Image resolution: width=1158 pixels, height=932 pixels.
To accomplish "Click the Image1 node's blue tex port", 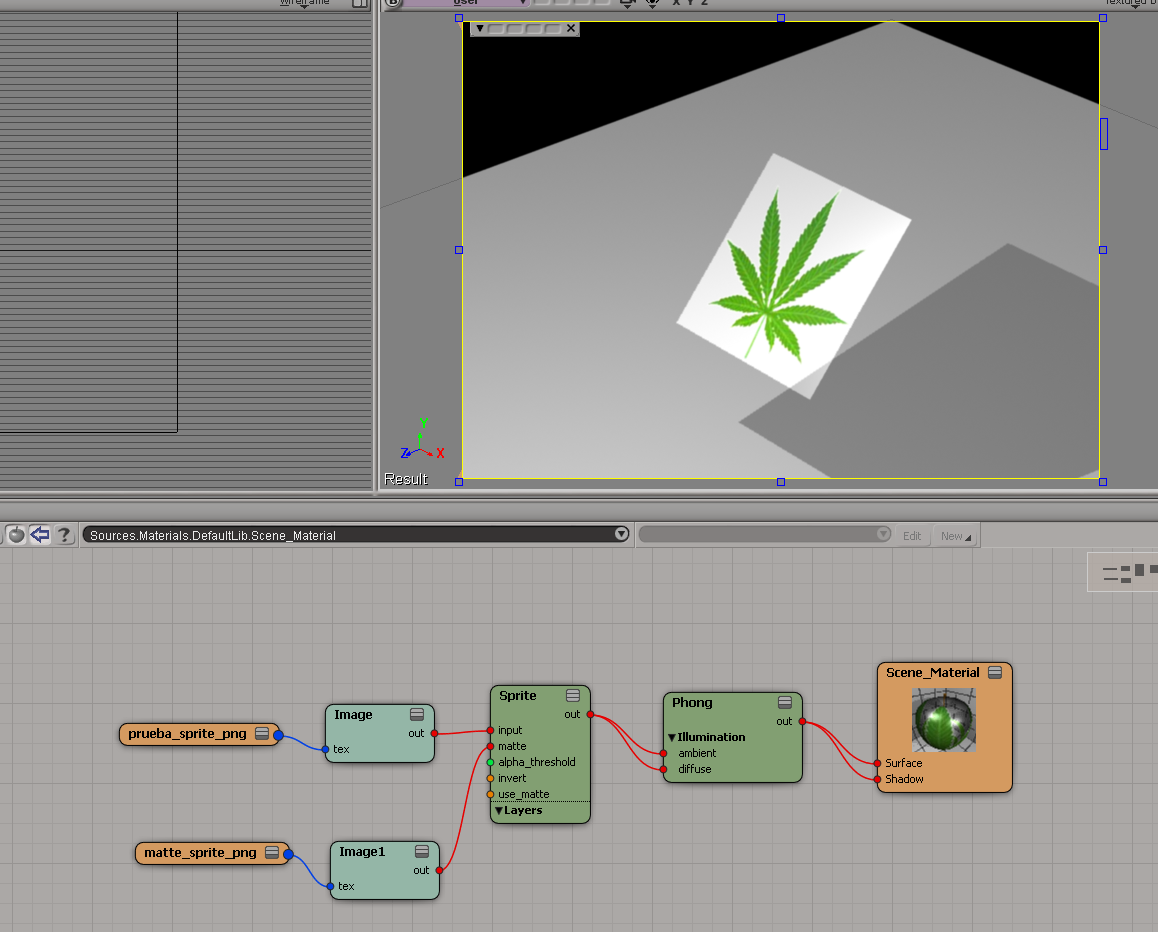I will 330,886.
